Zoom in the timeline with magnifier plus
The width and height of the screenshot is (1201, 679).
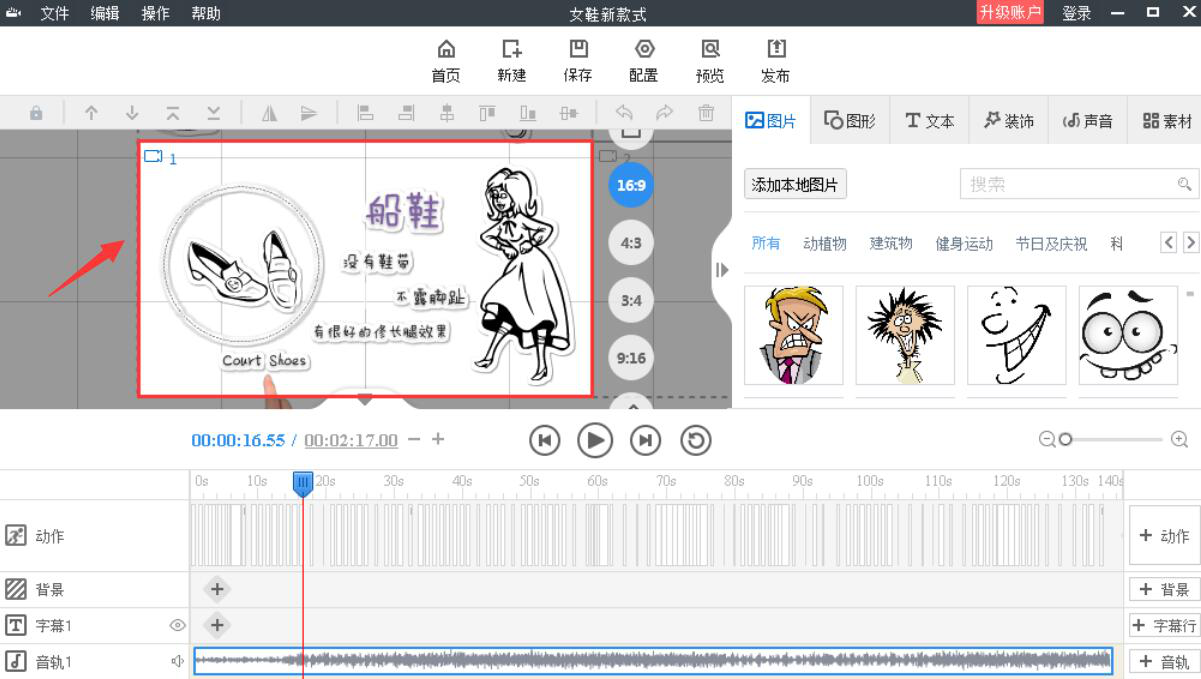(x=1180, y=439)
